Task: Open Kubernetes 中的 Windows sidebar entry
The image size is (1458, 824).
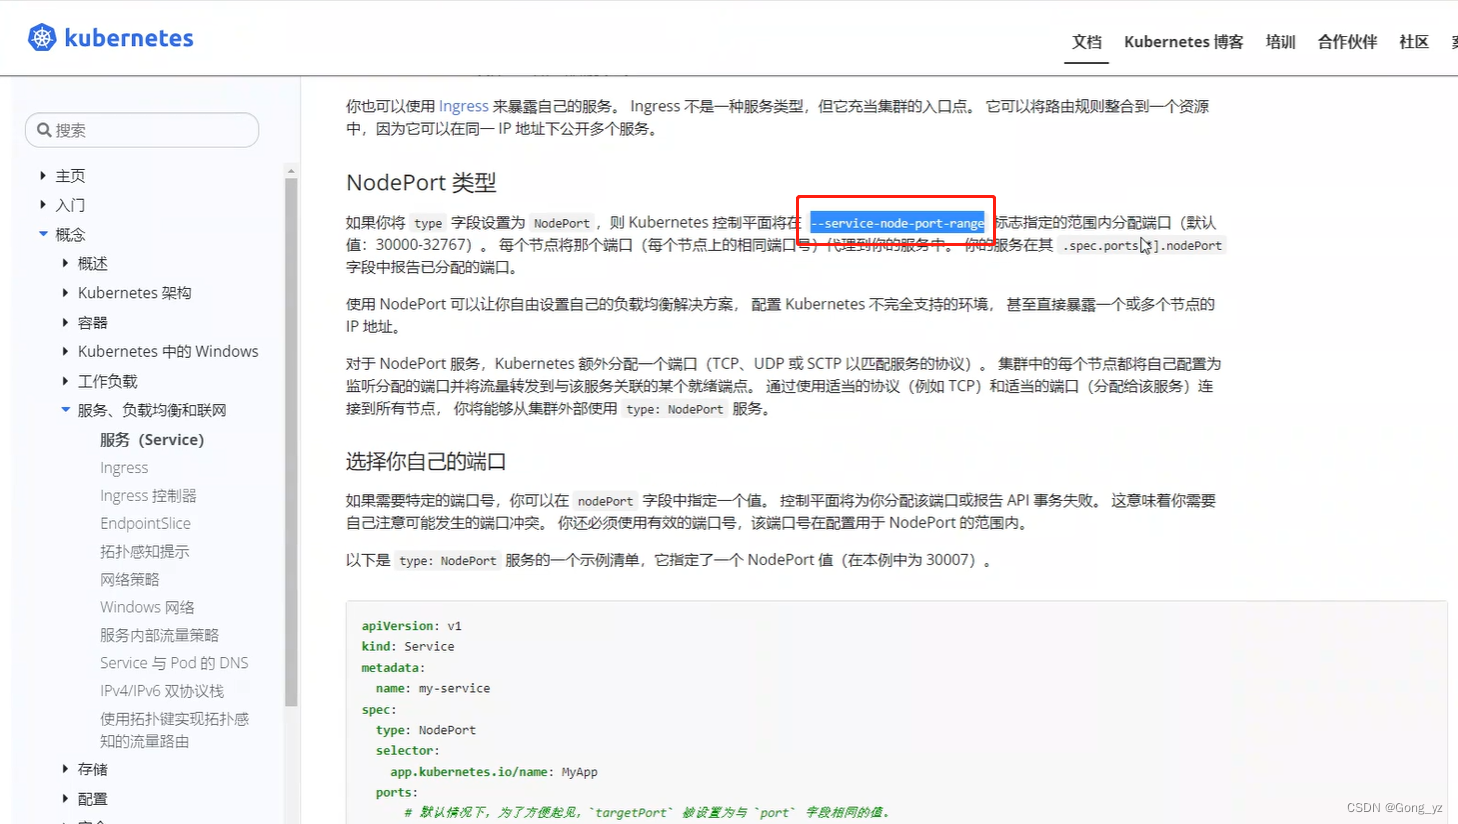Action: [x=168, y=351]
